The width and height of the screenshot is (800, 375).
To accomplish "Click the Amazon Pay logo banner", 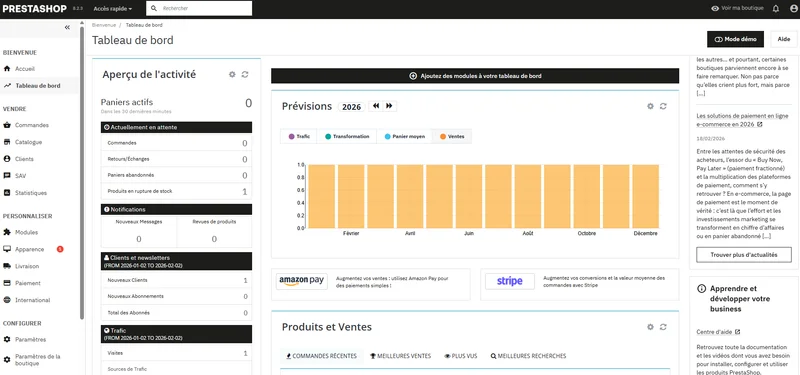I will coord(302,281).
